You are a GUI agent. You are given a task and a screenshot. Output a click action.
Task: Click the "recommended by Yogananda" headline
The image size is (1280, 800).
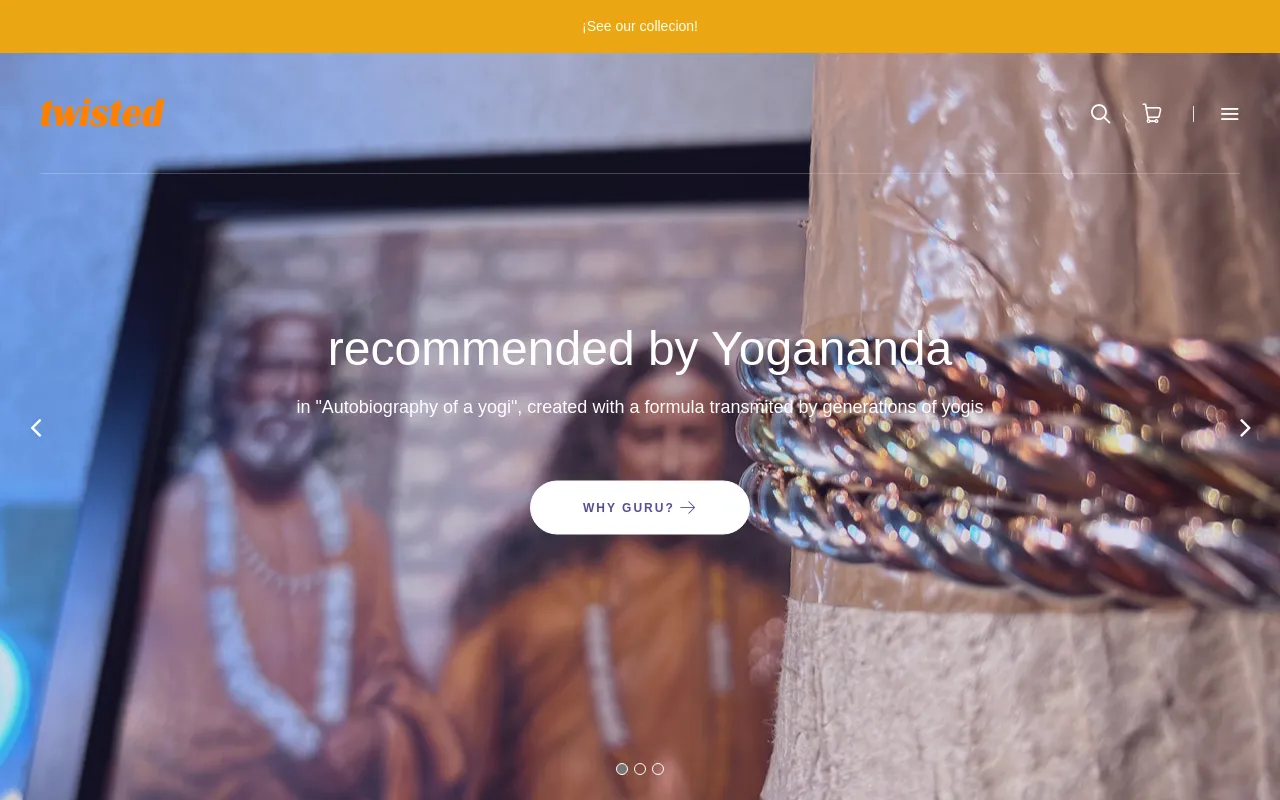(x=640, y=349)
